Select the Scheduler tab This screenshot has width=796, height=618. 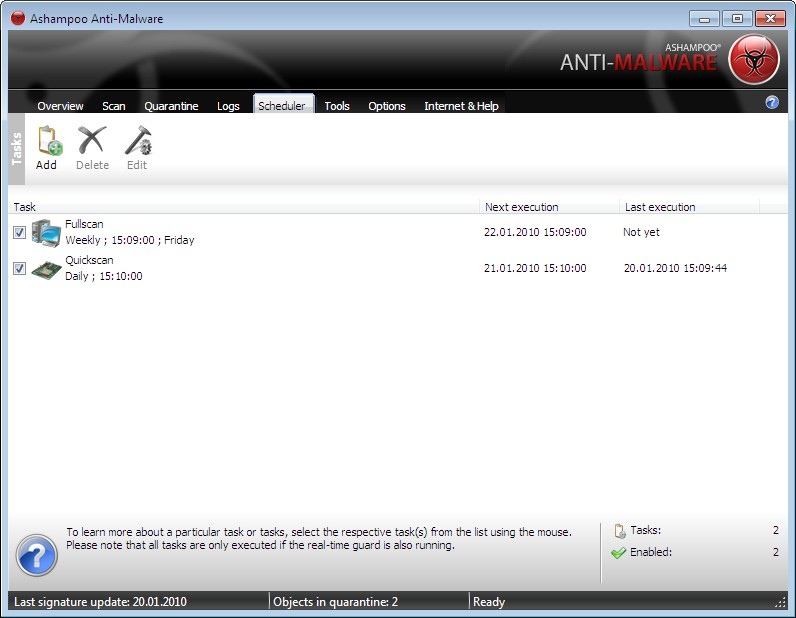coord(282,105)
